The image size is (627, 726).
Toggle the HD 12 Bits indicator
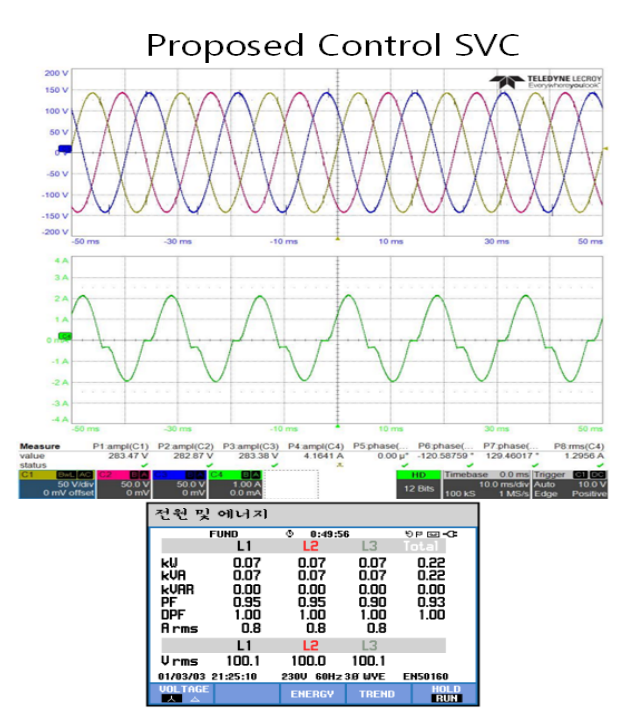coord(419,484)
